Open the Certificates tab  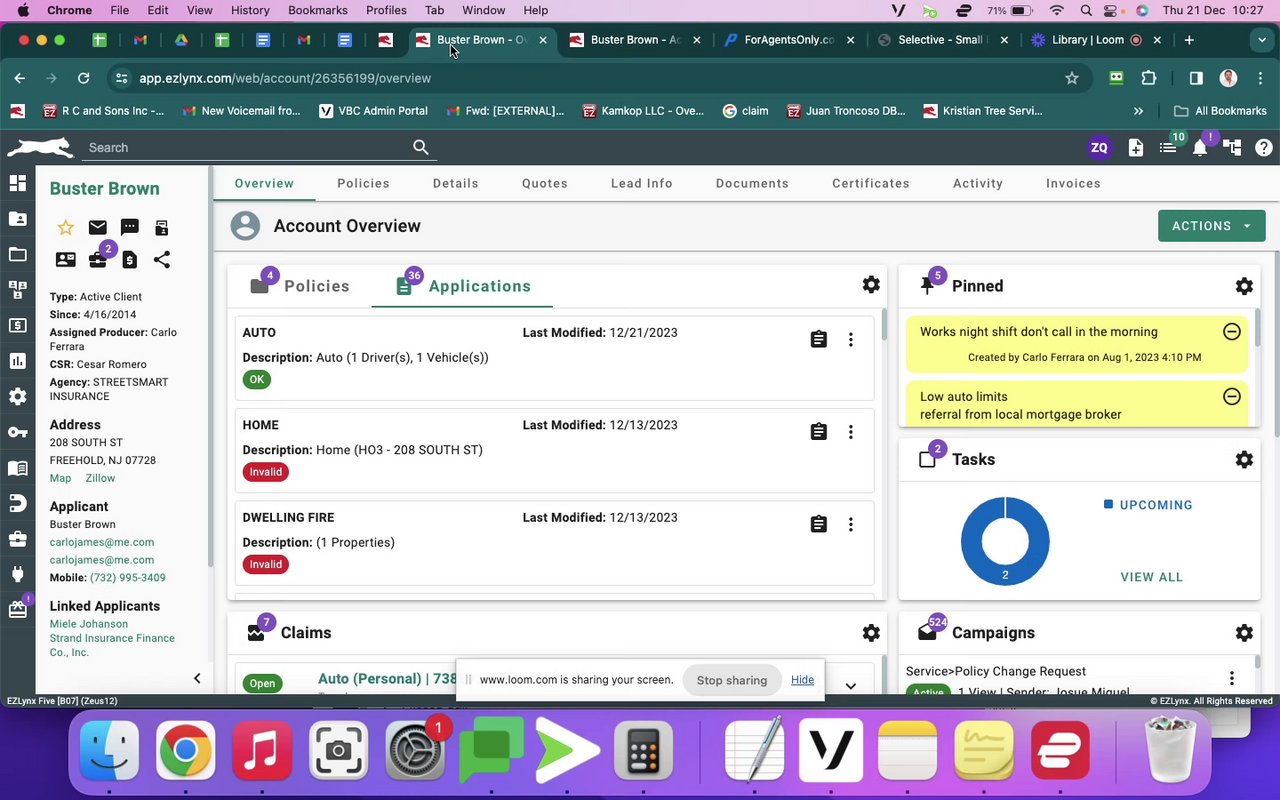click(871, 183)
